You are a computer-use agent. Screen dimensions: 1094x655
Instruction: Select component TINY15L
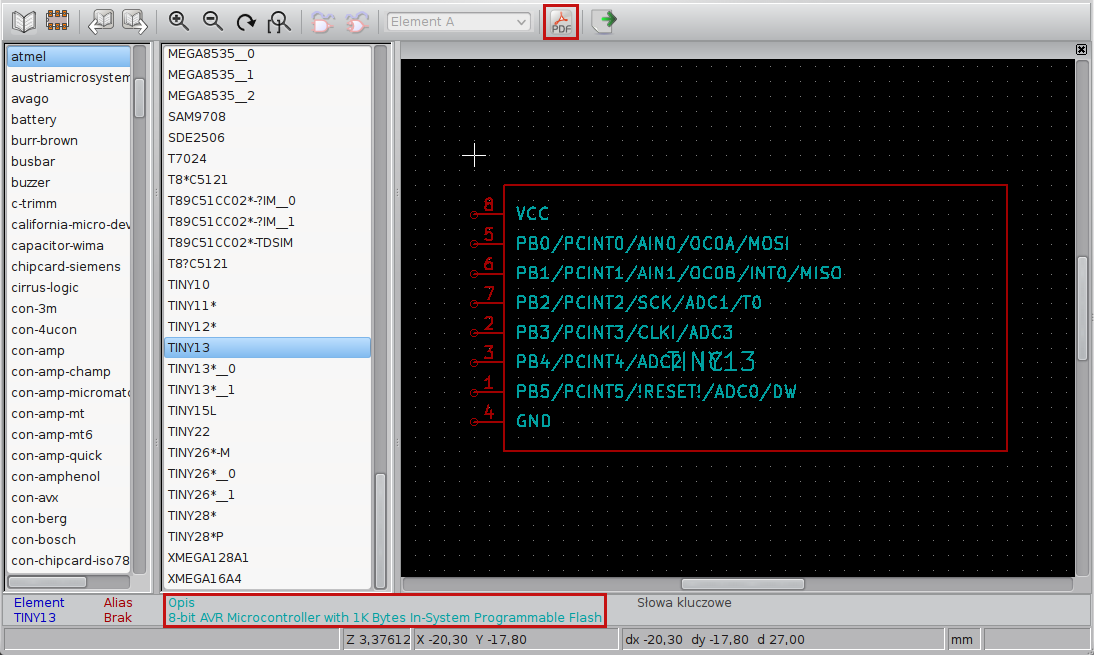267,411
